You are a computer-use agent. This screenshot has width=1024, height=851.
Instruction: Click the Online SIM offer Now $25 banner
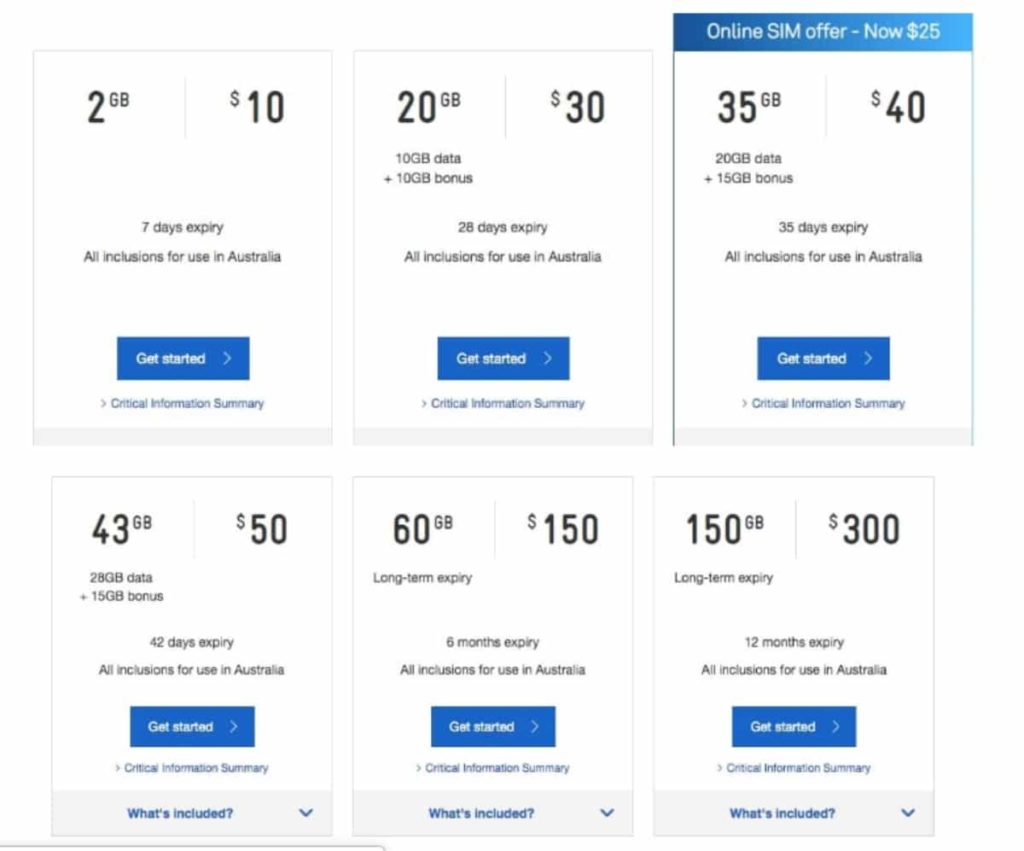click(823, 32)
